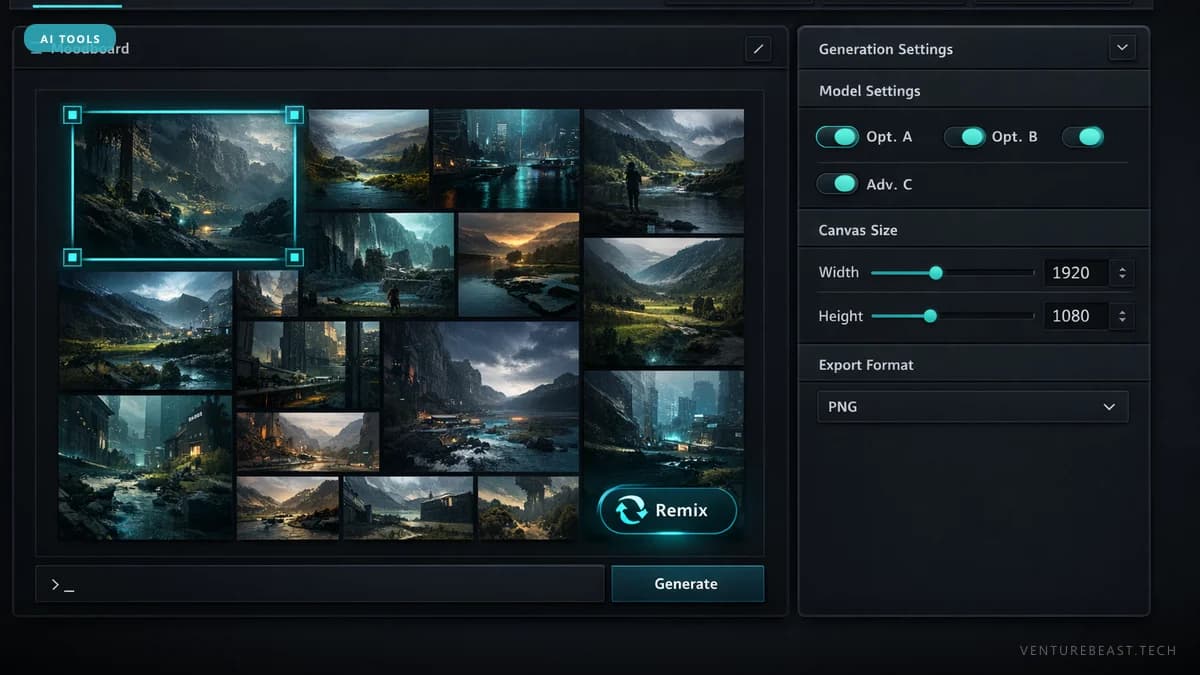Select the bottom-left stream through town thumbnail
Image resolution: width=1200 pixels, height=675 pixels.
tap(146, 467)
